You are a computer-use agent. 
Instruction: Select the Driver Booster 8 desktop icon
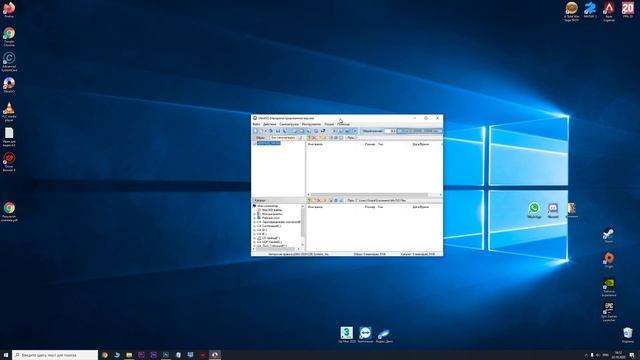click(9, 161)
